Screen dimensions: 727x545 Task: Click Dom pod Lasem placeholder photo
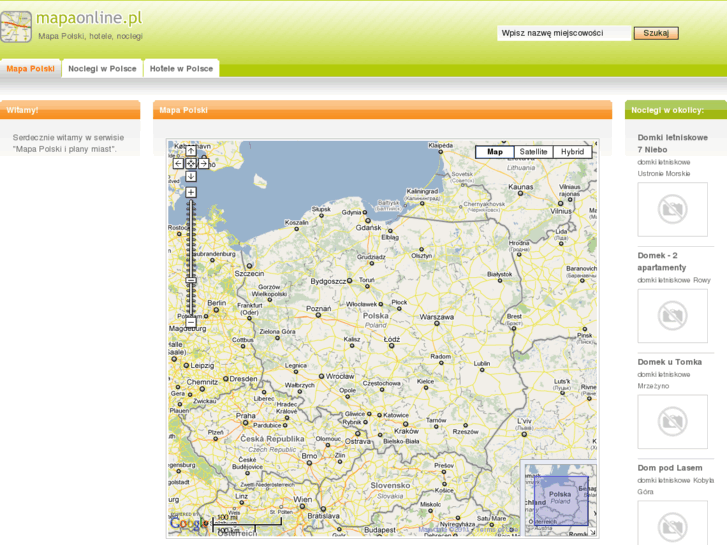672,523
